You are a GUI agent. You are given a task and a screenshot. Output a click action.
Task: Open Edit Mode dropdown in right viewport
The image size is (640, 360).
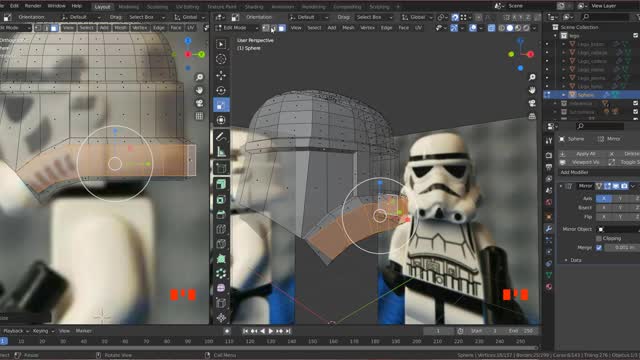pyautogui.click(x=237, y=28)
